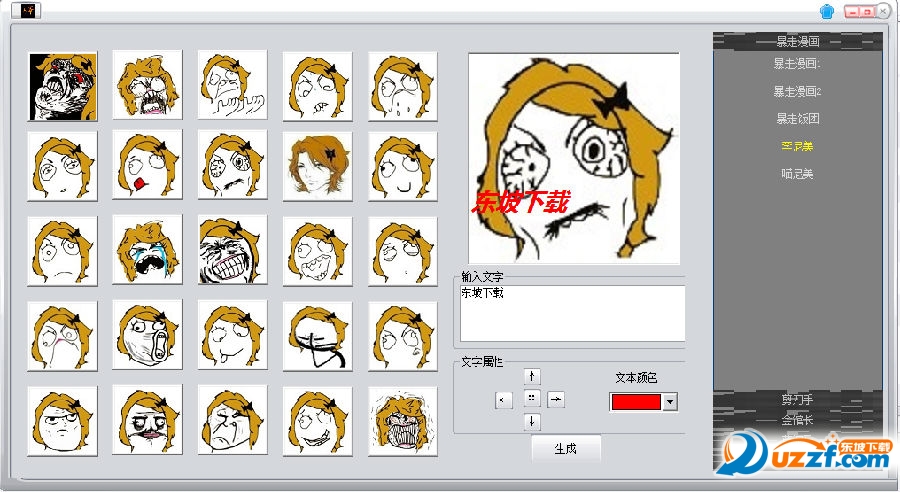Click the large preview image

(x=574, y=158)
